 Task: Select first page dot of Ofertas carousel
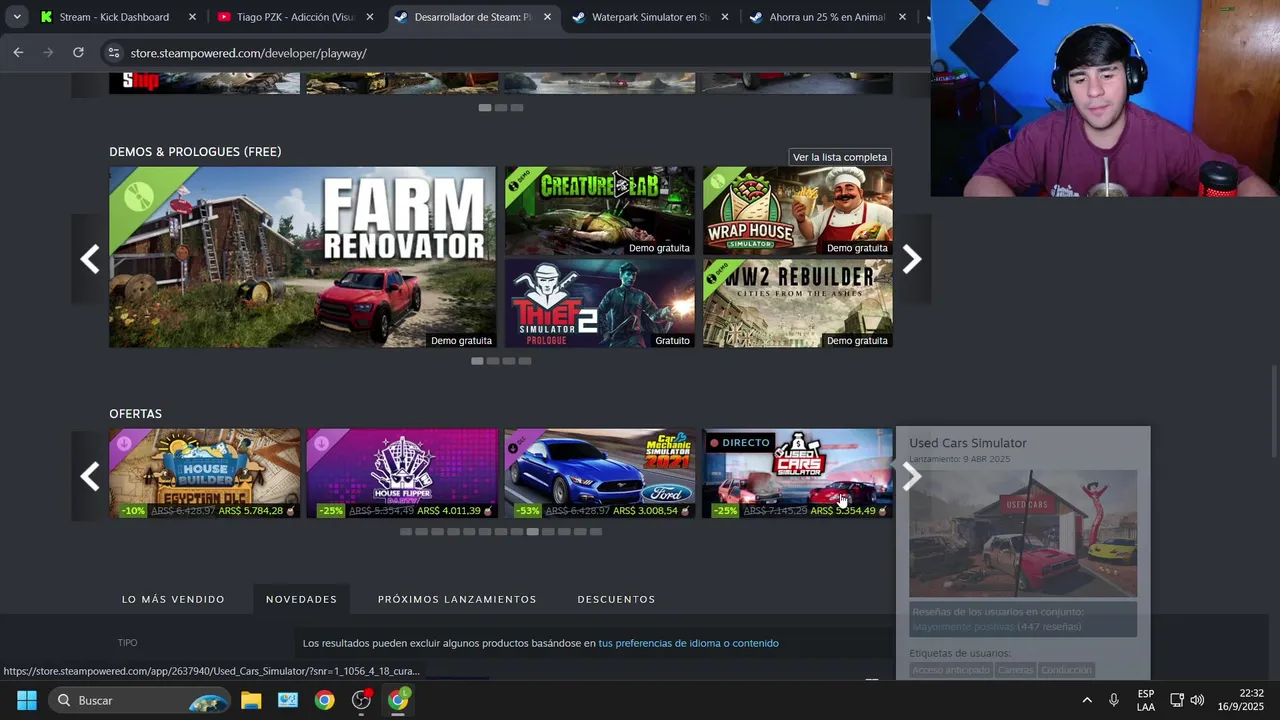[x=405, y=532]
